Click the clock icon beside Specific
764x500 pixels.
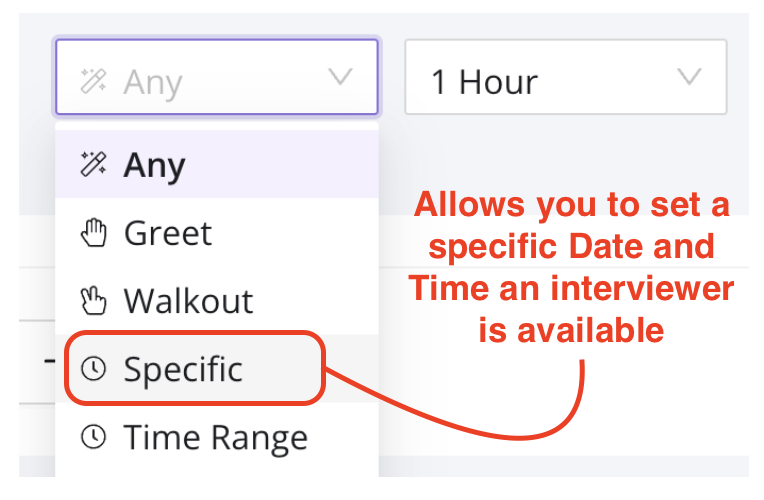(93, 369)
